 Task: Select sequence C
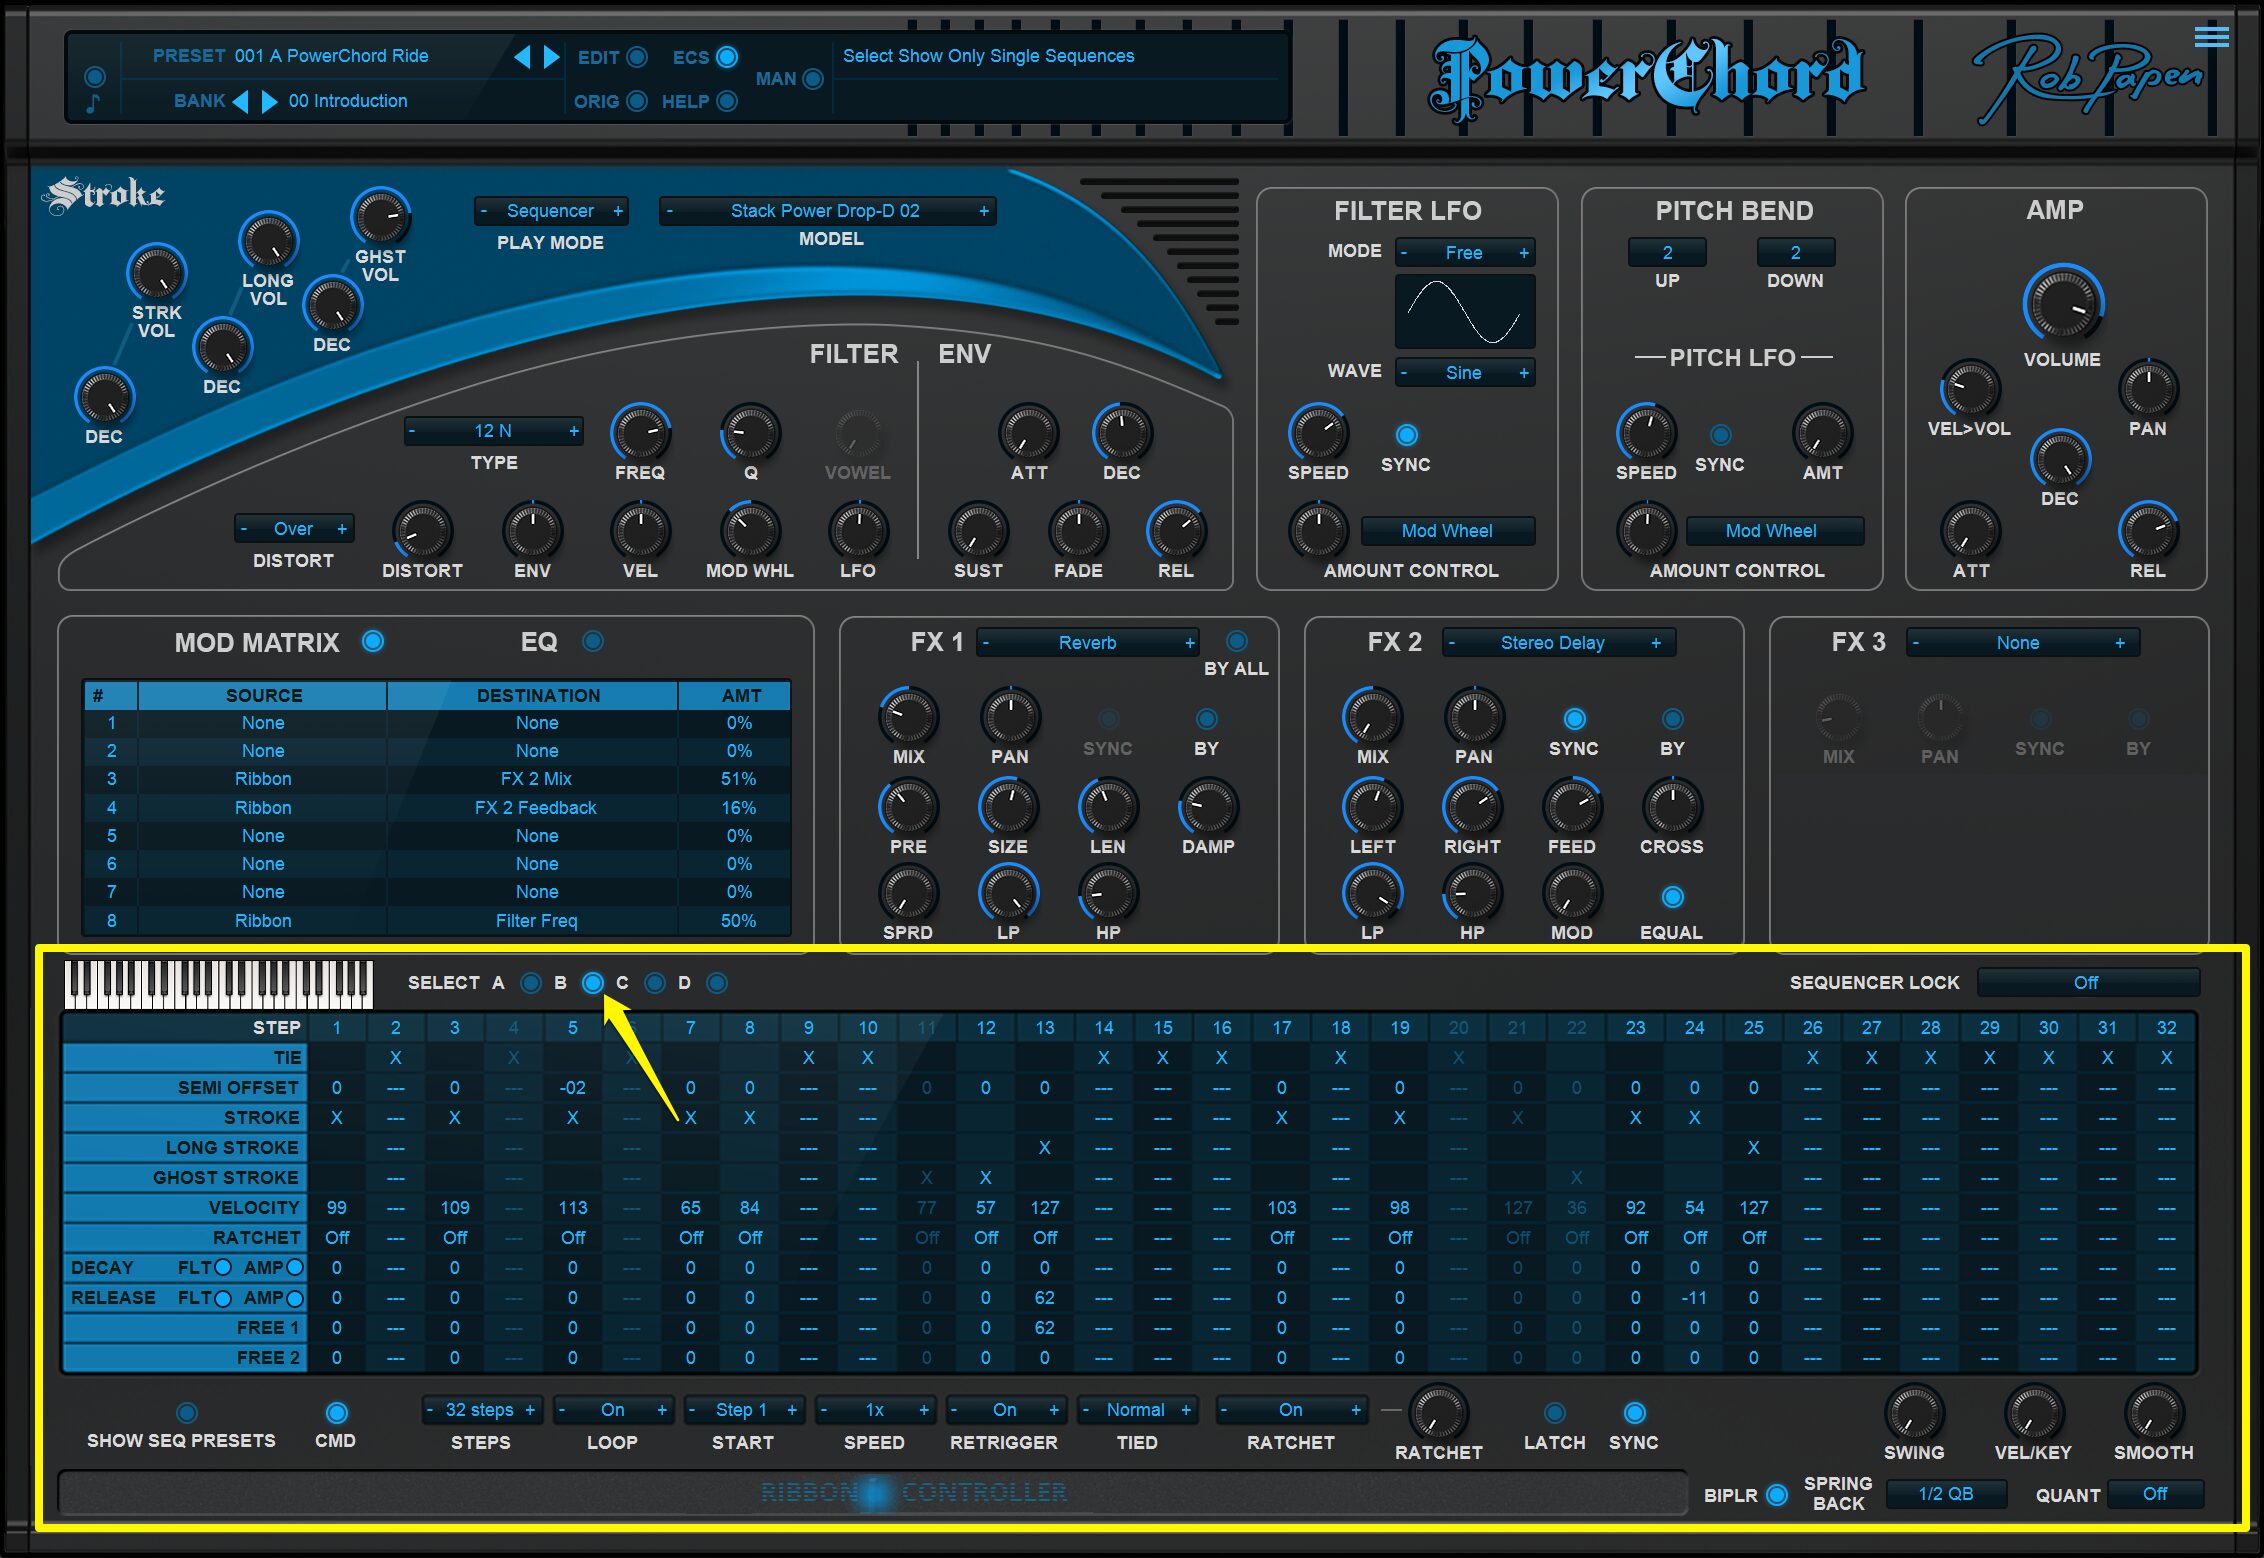pyautogui.click(x=655, y=983)
